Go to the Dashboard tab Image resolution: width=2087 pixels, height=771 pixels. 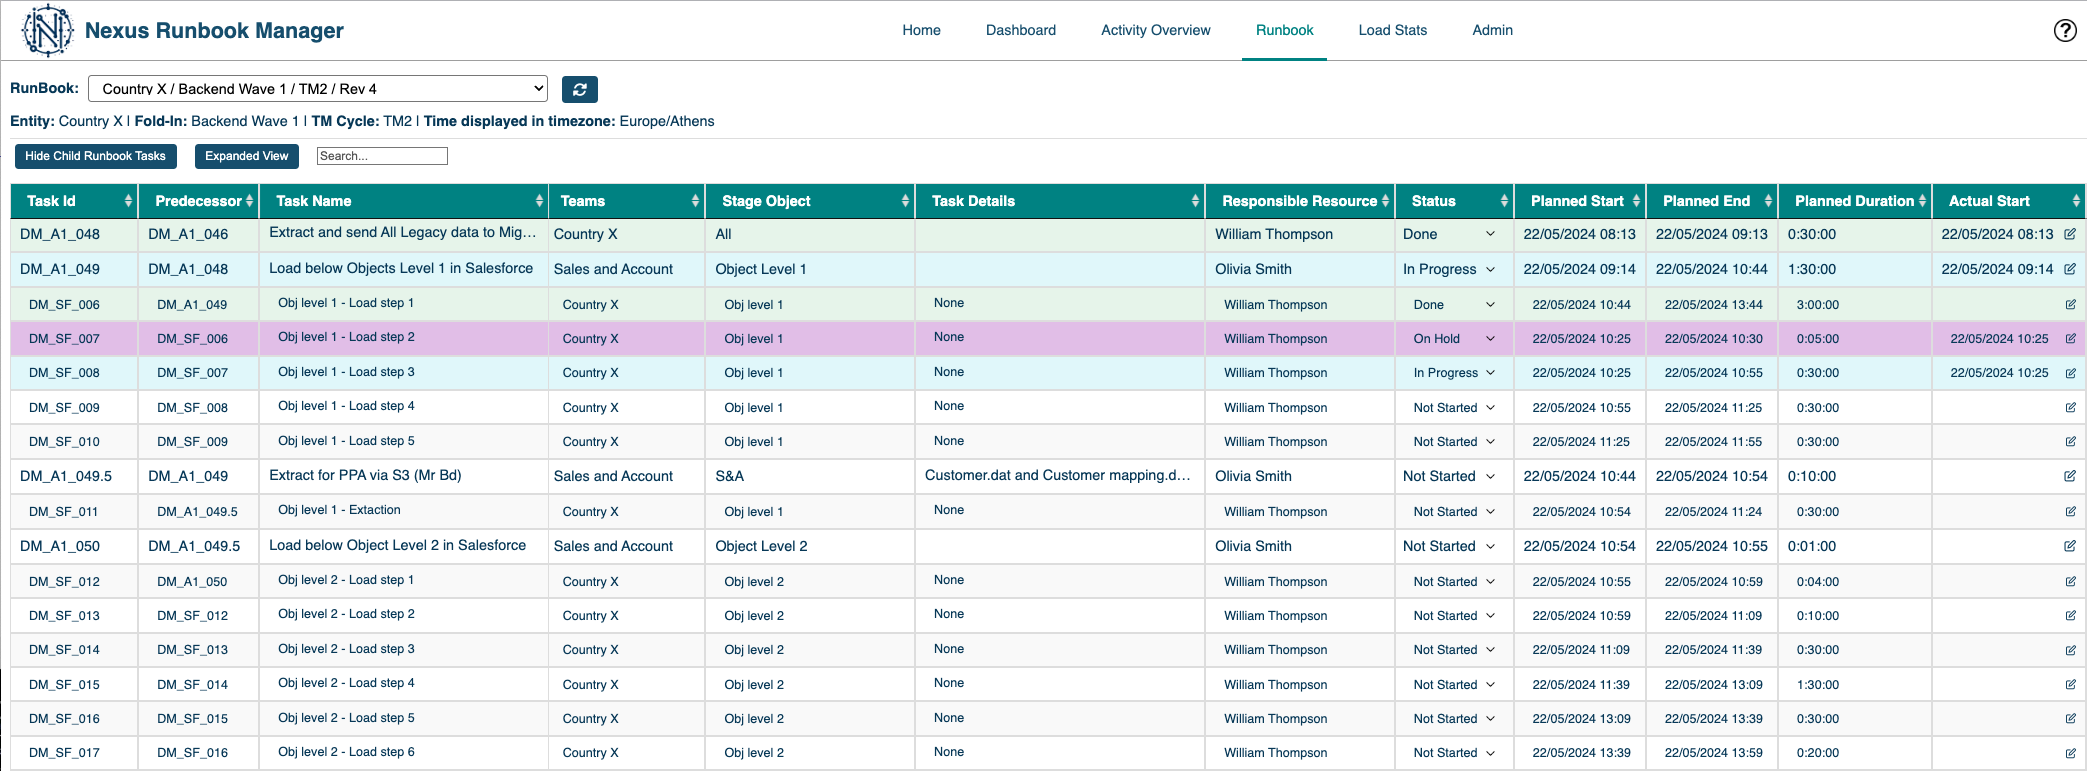pos(1020,30)
